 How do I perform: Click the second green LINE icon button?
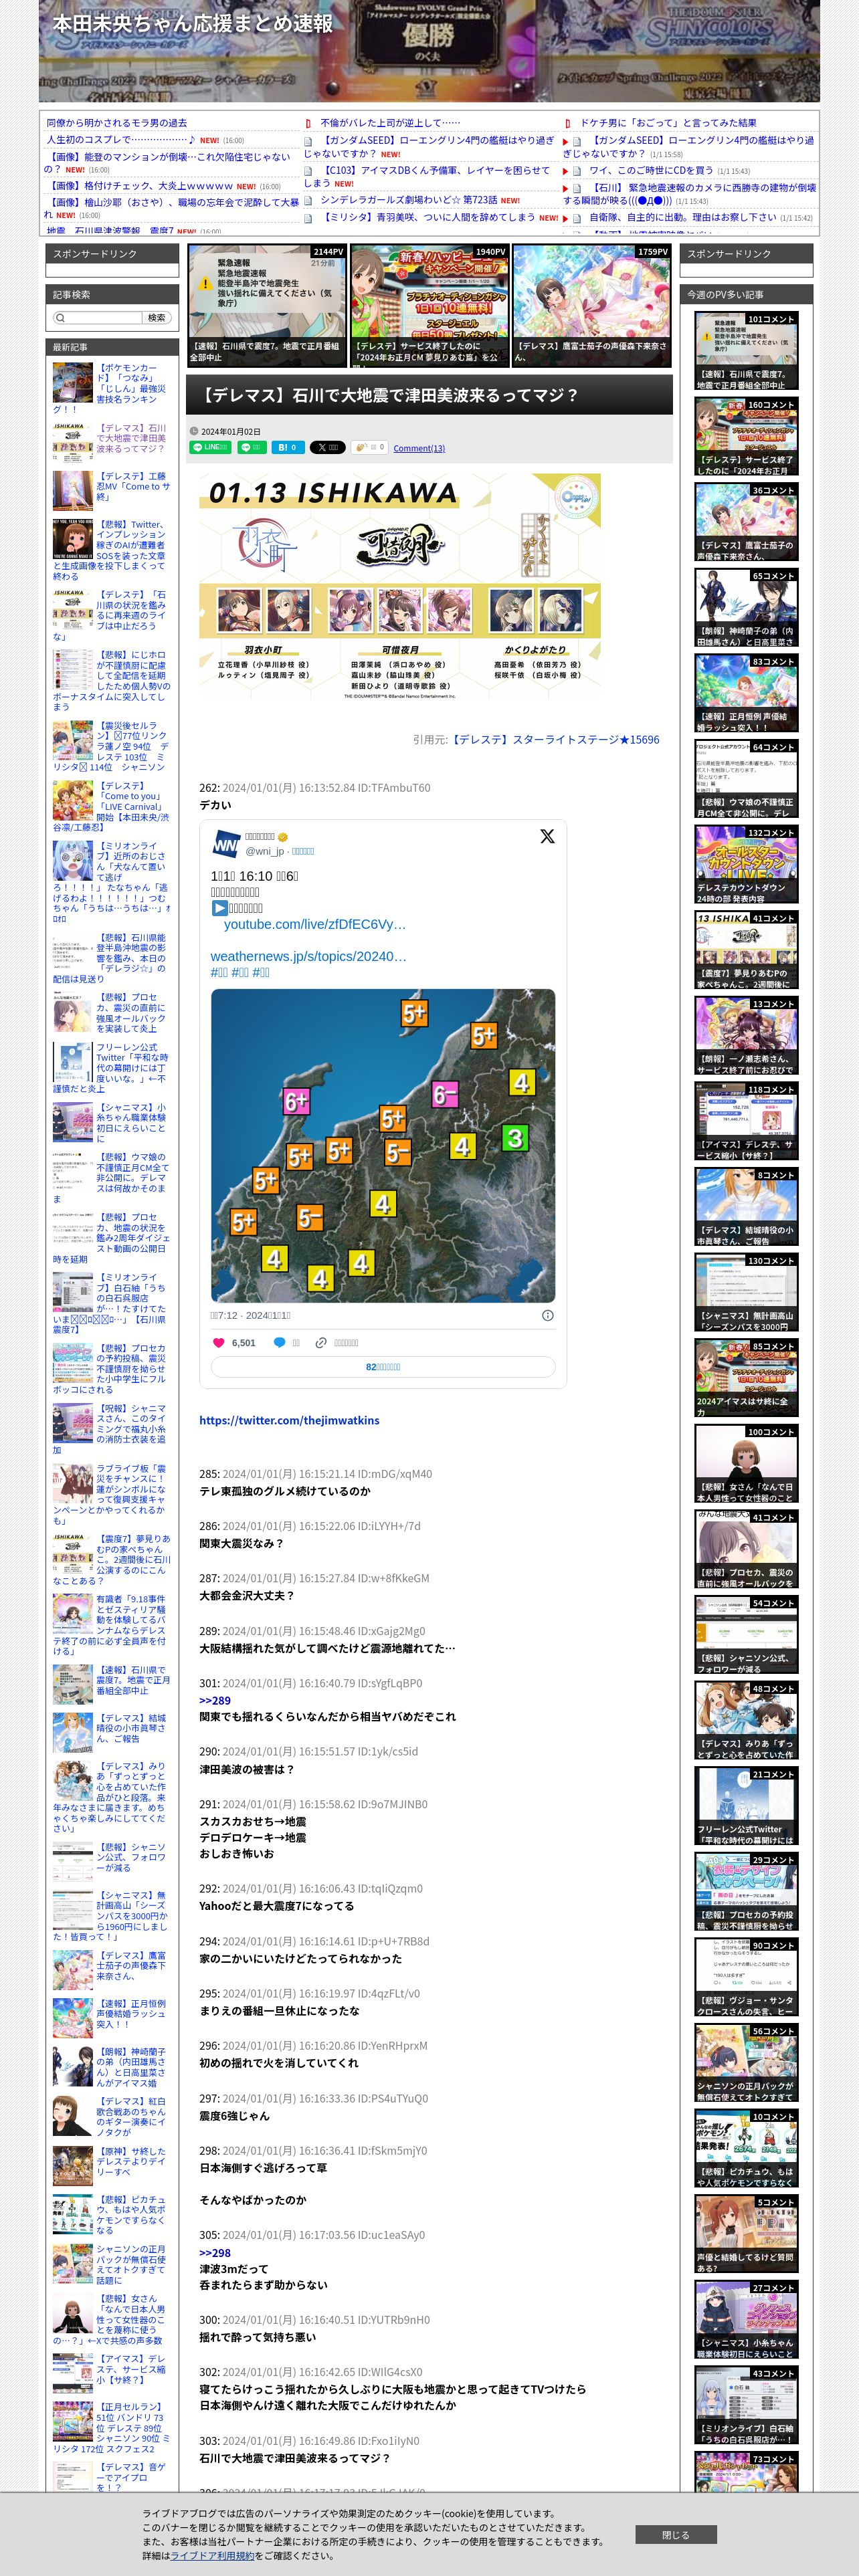coord(251,447)
